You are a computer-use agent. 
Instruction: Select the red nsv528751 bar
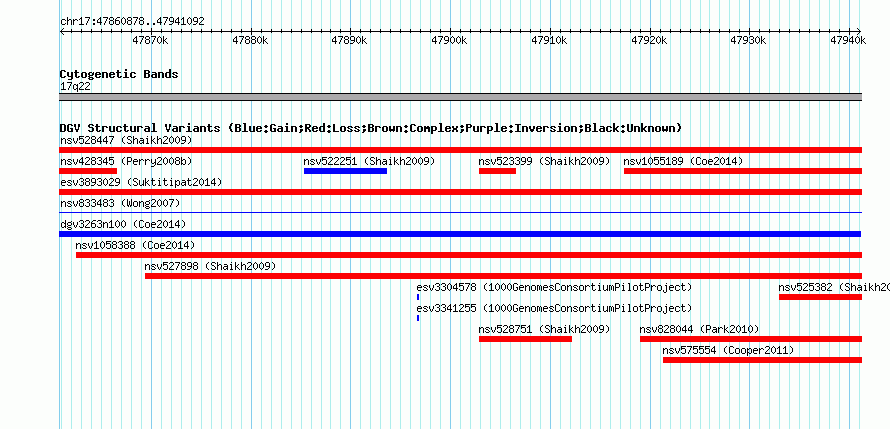click(x=526, y=339)
